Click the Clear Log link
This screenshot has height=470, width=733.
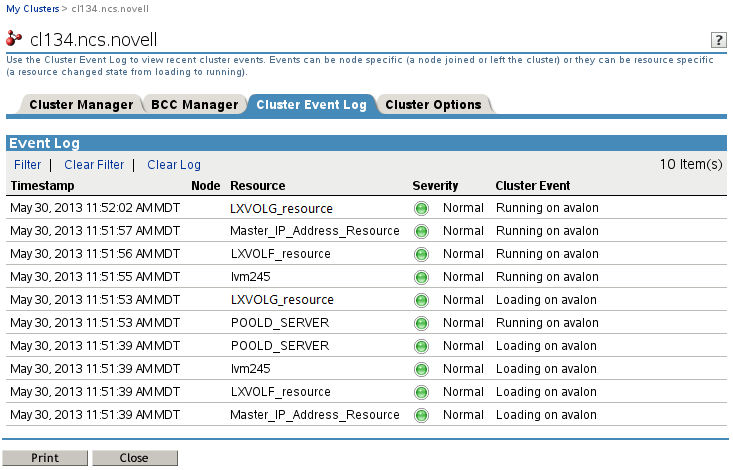tap(174, 165)
